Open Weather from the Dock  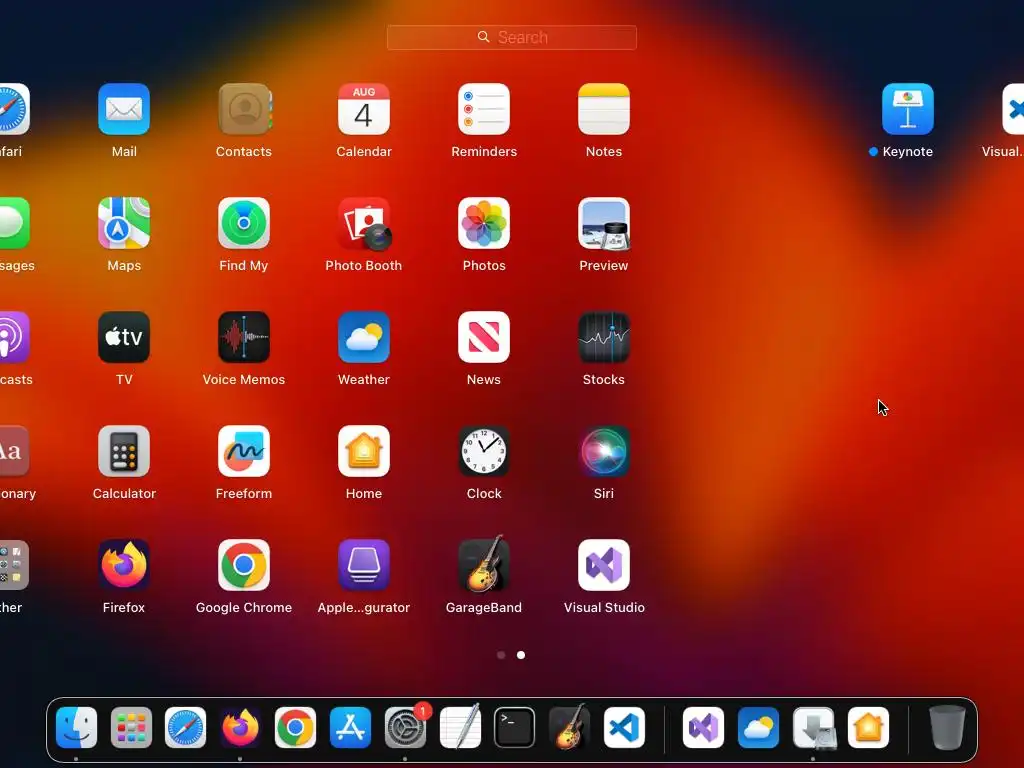(758, 728)
